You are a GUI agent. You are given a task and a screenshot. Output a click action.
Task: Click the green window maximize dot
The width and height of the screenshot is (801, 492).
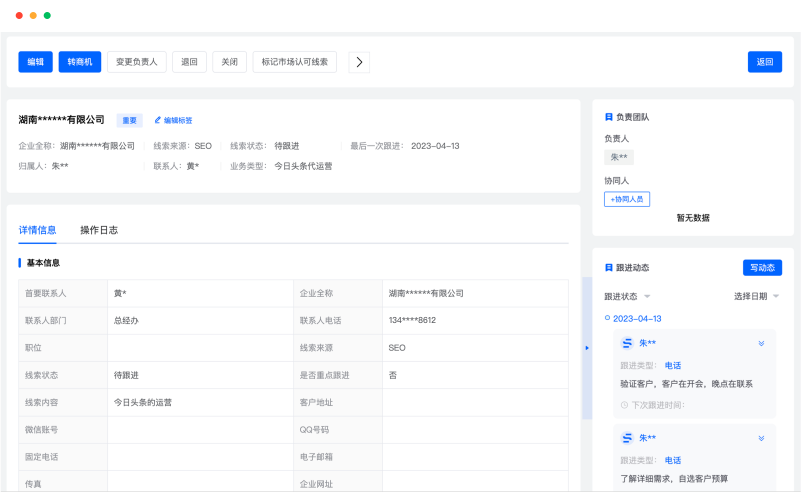point(47,15)
